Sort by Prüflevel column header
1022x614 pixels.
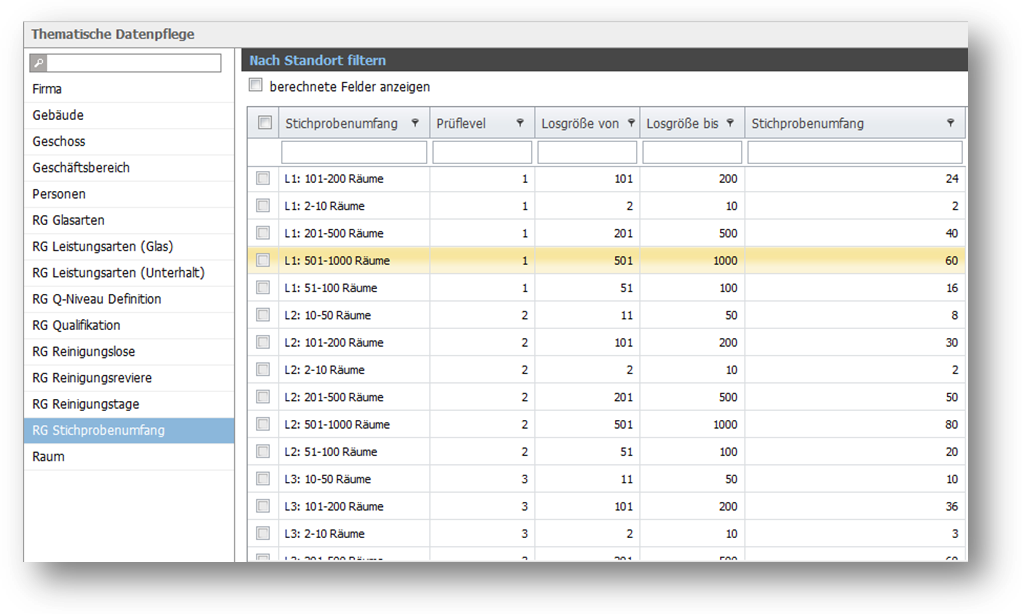(461, 123)
